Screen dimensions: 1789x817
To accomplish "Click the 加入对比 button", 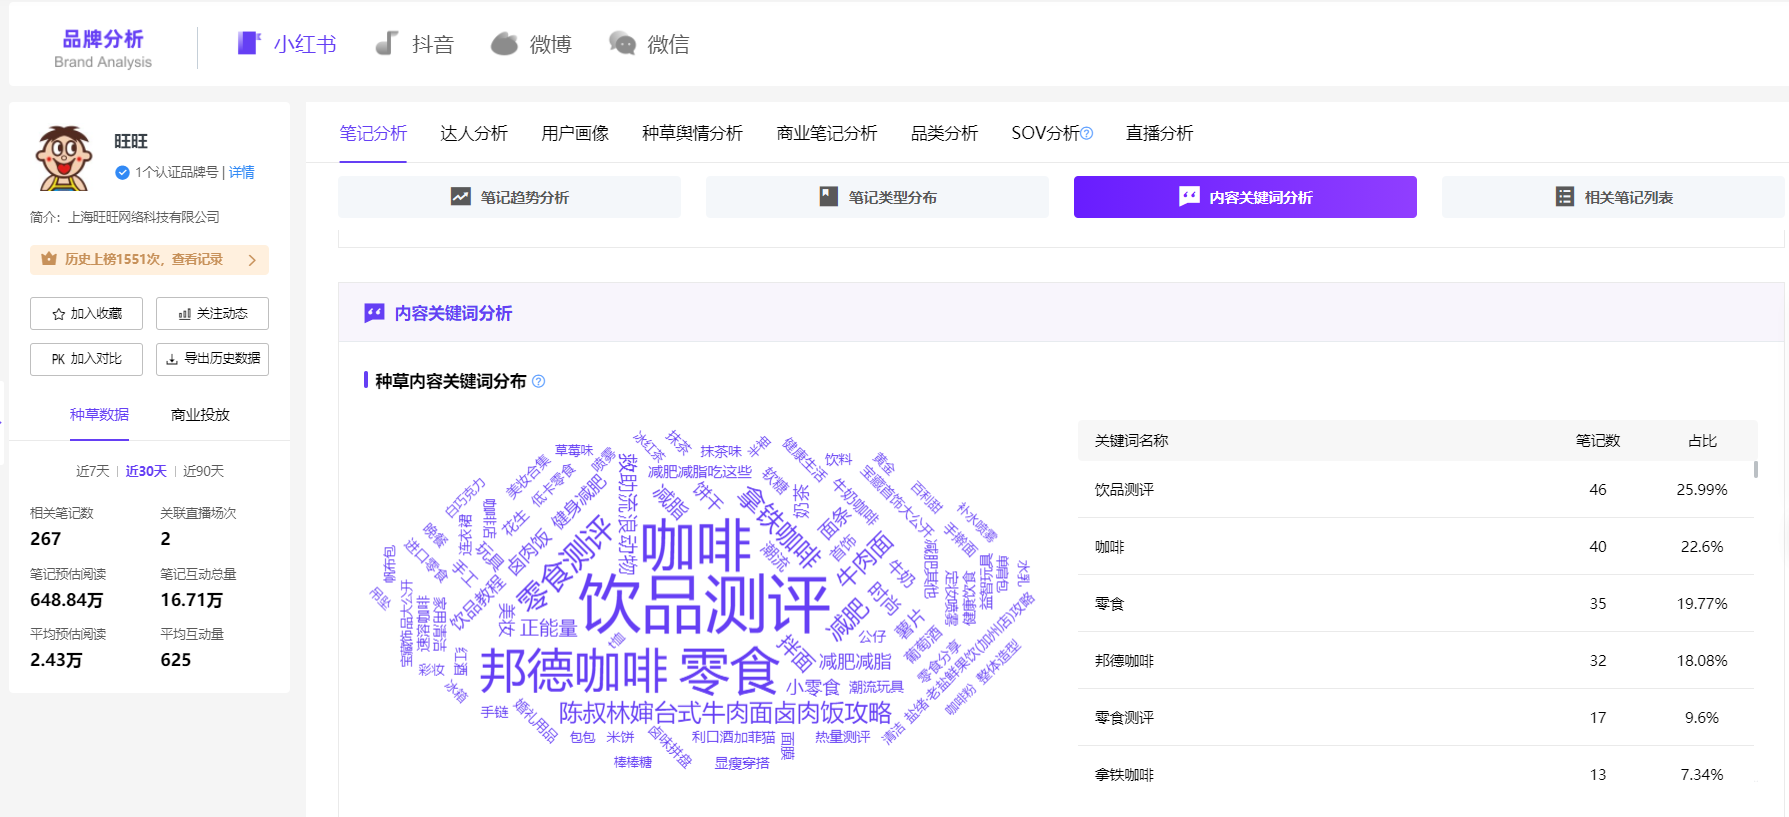I will [x=86, y=359].
